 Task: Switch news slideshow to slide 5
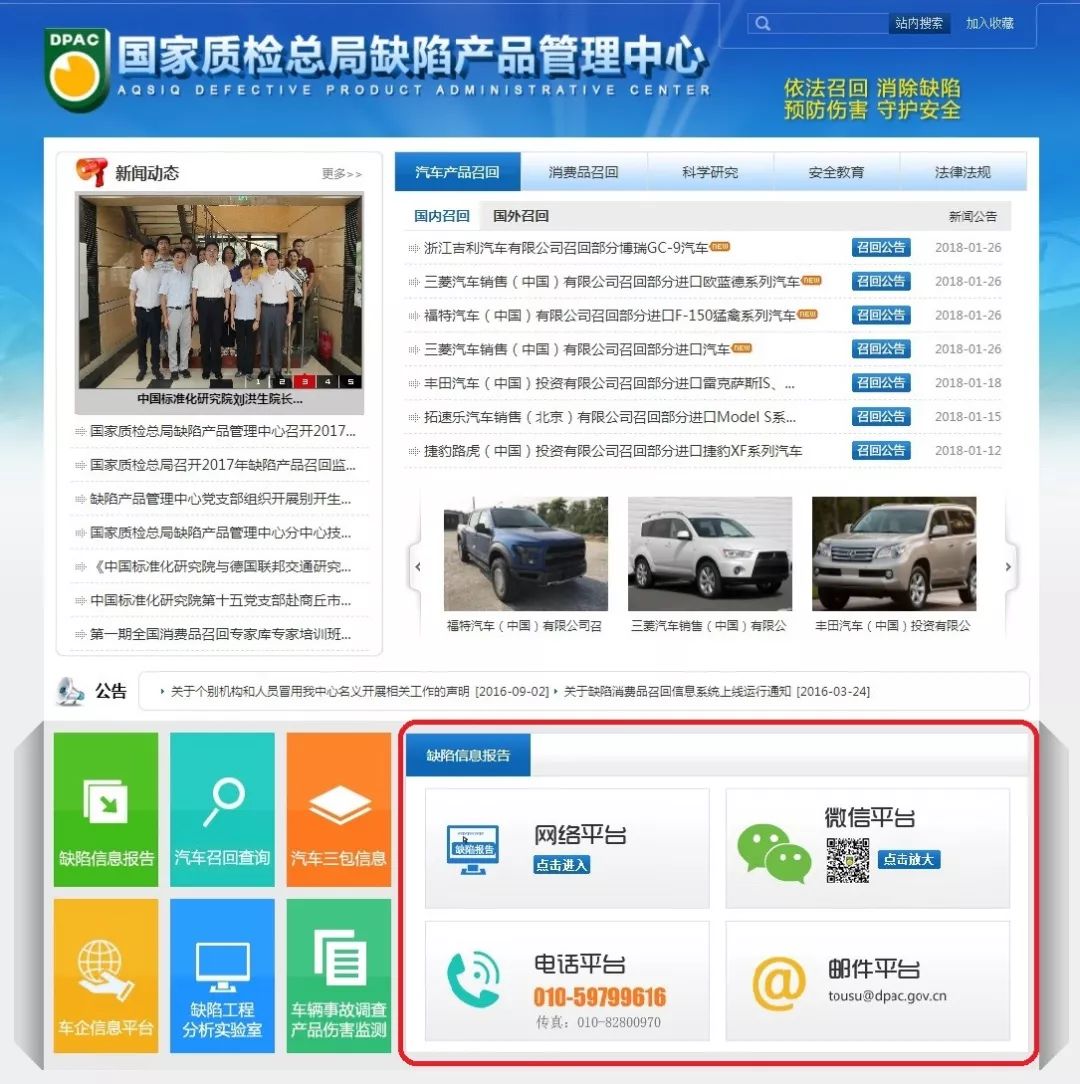[351, 381]
